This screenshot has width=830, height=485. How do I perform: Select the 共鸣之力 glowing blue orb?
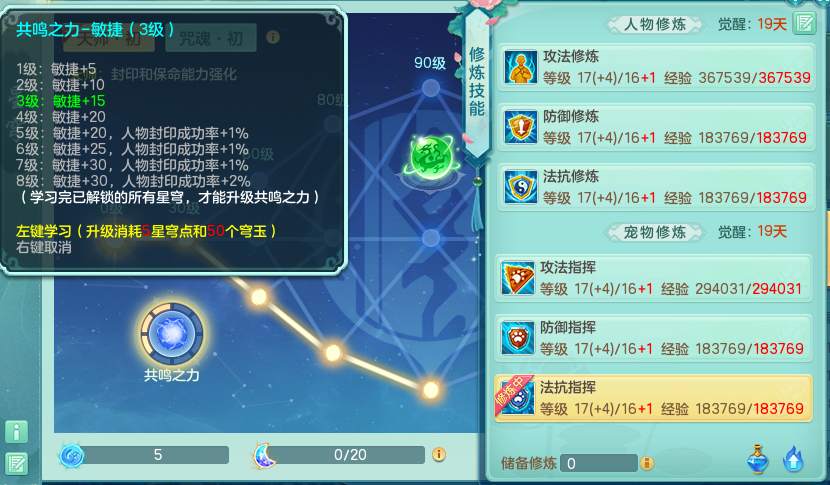[x=172, y=334]
